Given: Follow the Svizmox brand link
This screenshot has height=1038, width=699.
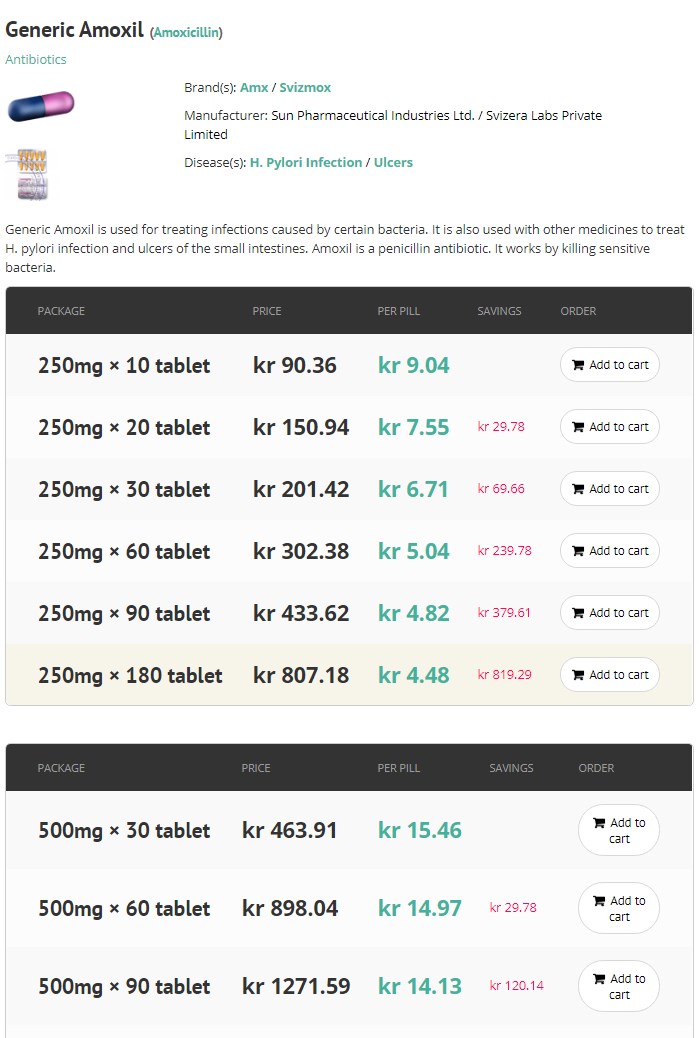Looking at the screenshot, I should coord(305,87).
